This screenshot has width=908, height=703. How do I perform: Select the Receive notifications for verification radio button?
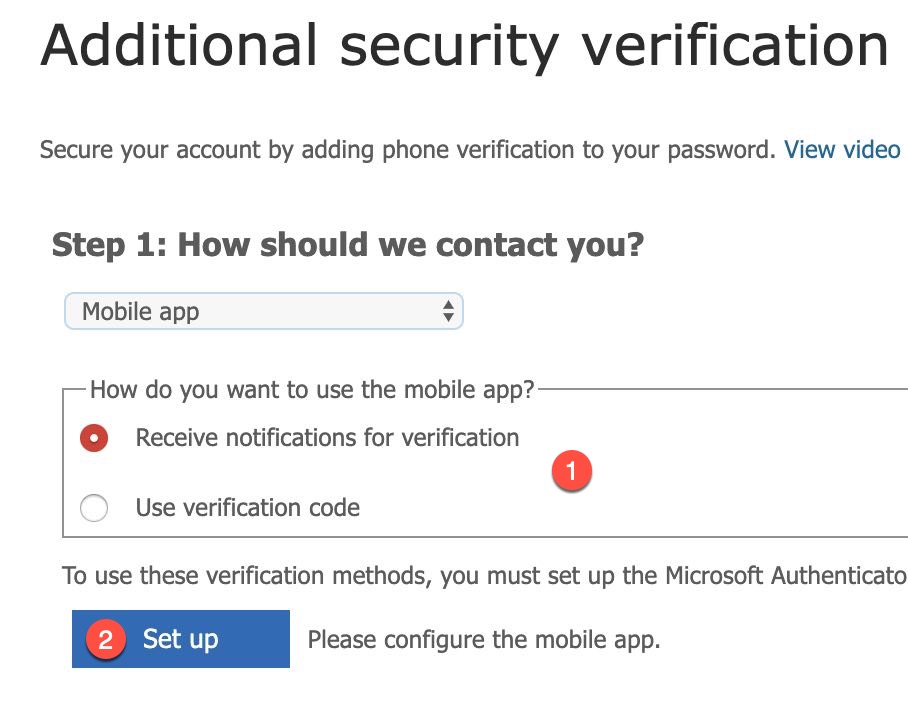[94, 438]
